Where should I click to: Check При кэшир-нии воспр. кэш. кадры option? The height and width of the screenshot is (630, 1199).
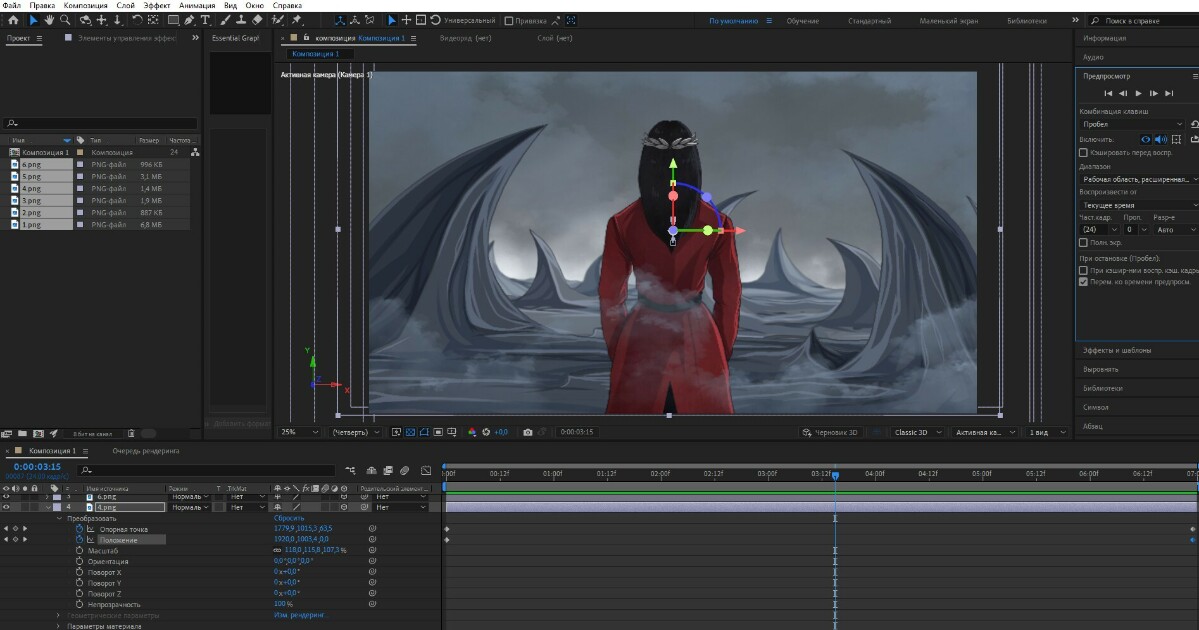[1083, 270]
